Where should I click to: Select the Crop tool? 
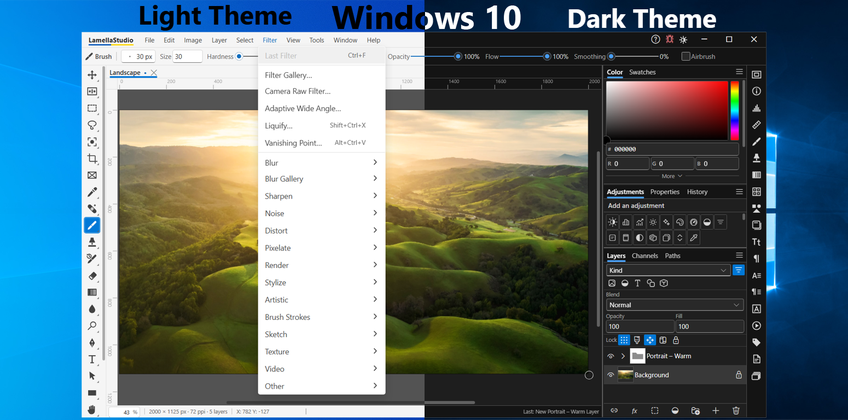pyautogui.click(x=92, y=158)
